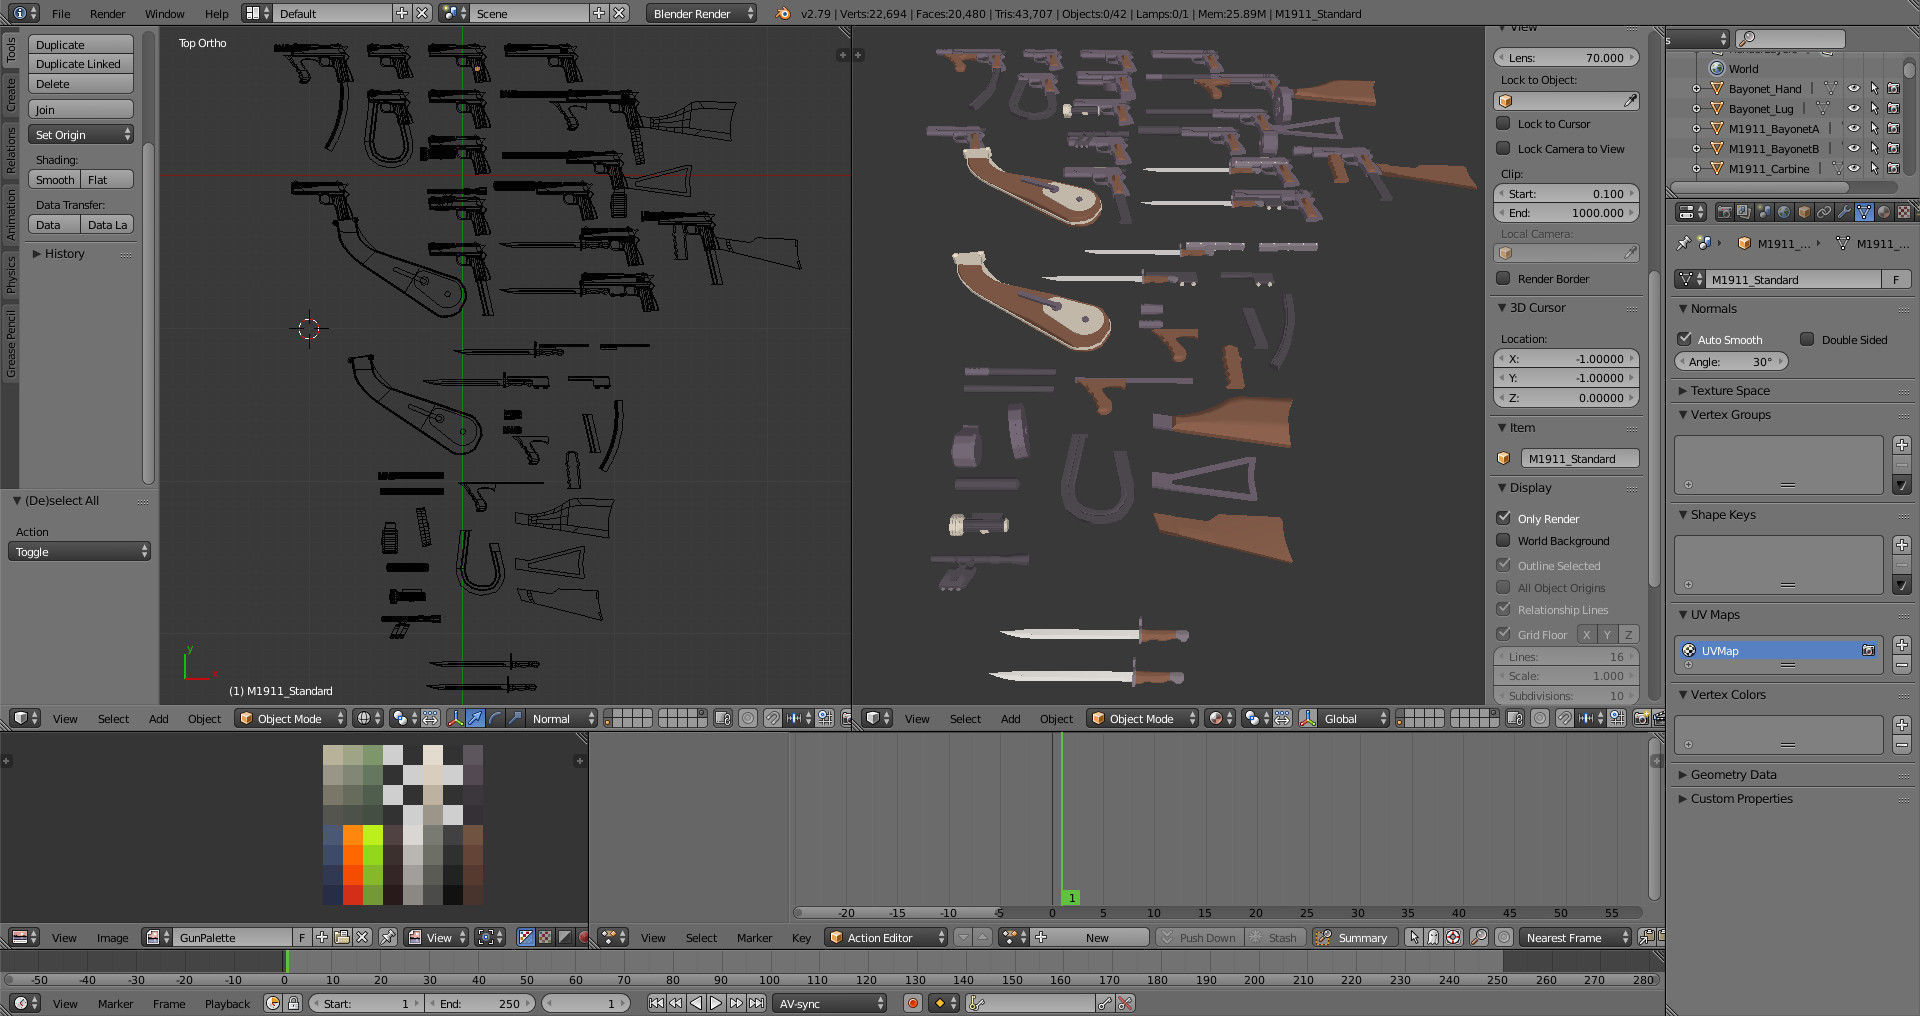Adjust the Lens slider in View panel
This screenshot has height=1016, width=1920.
click(x=1566, y=57)
